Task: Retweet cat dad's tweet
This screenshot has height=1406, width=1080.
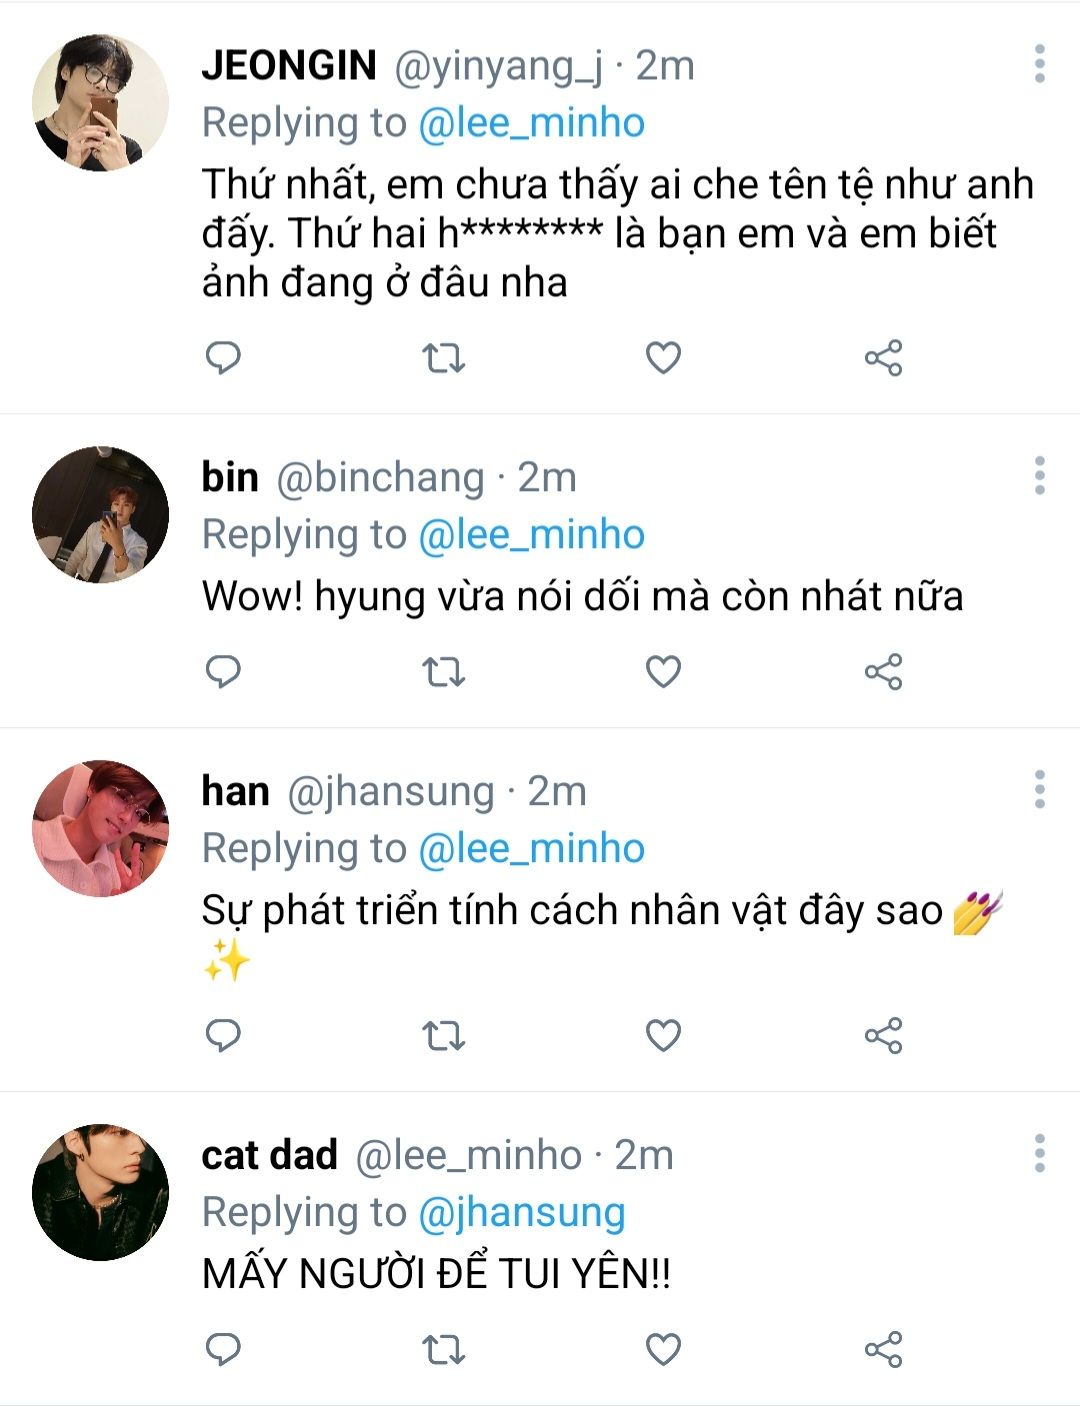Action: coord(443,1349)
